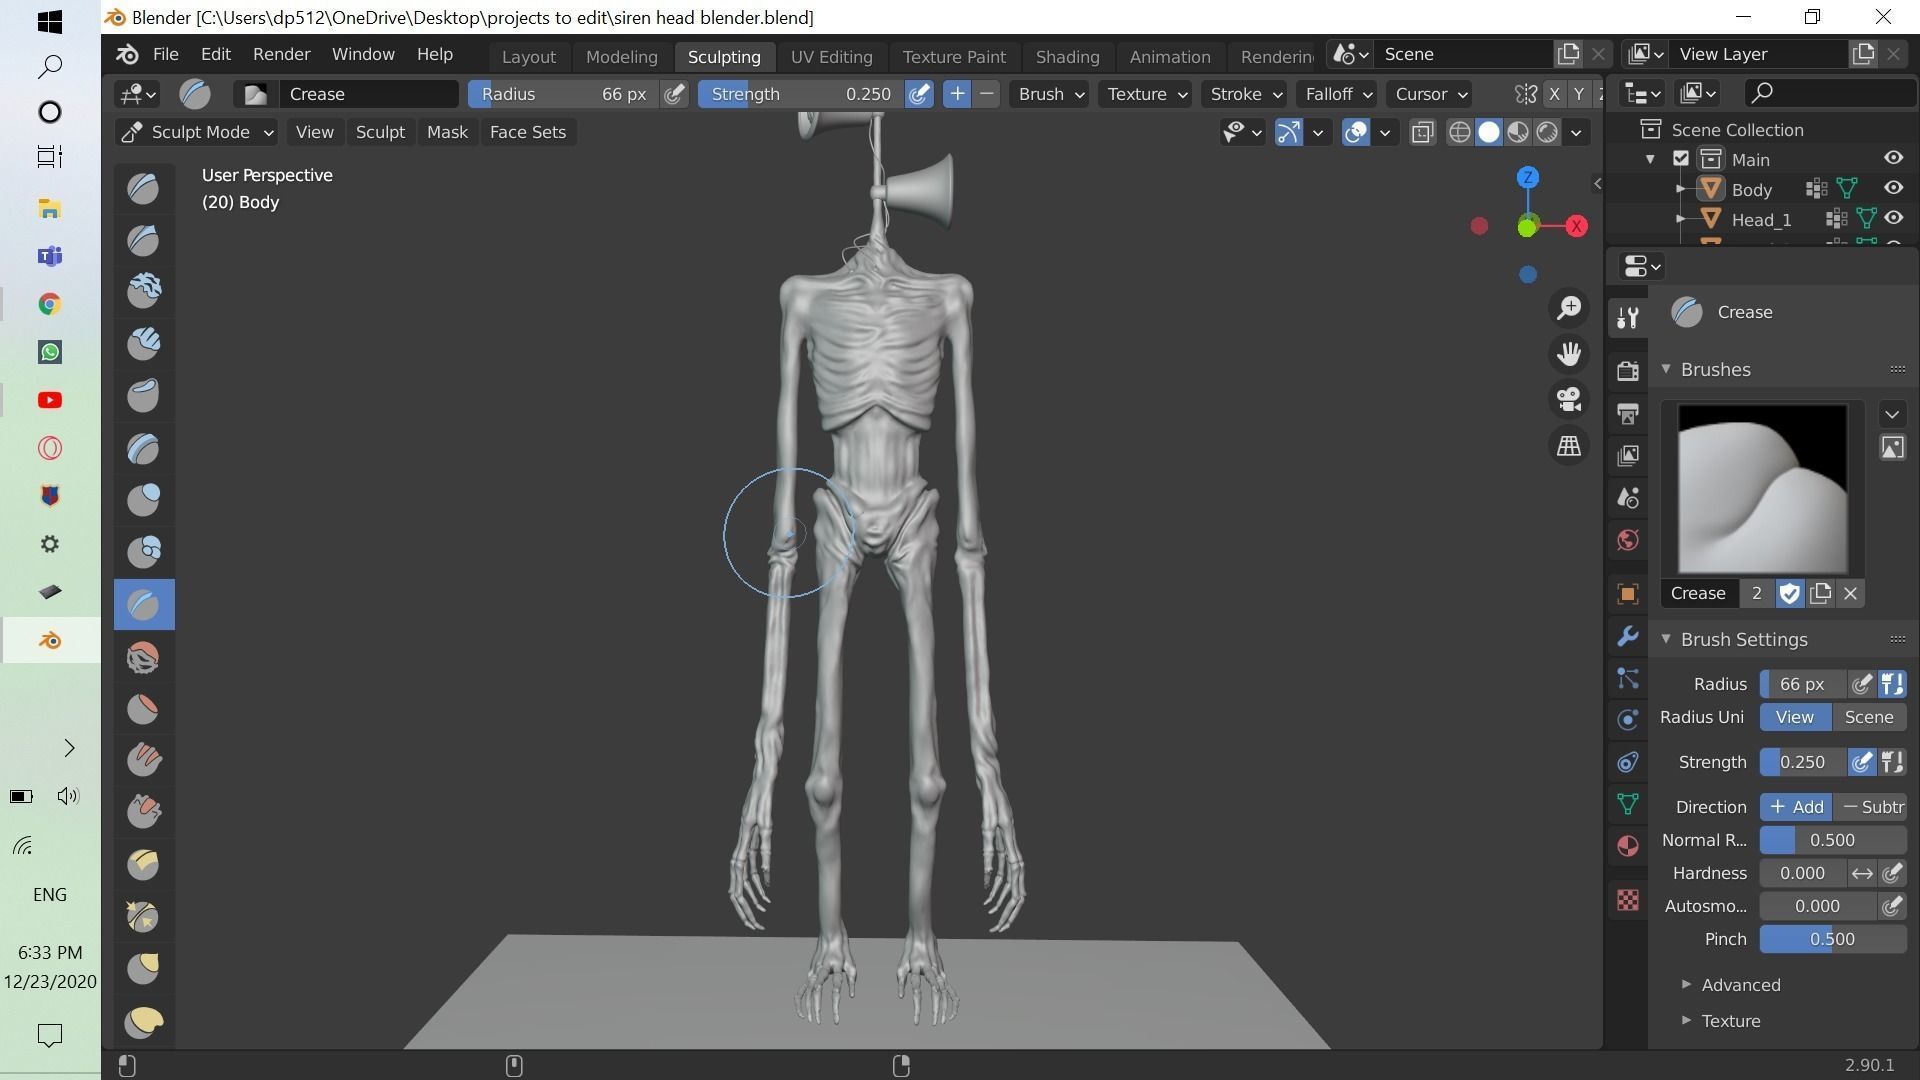Open Active Tool properties tab

1628,318
